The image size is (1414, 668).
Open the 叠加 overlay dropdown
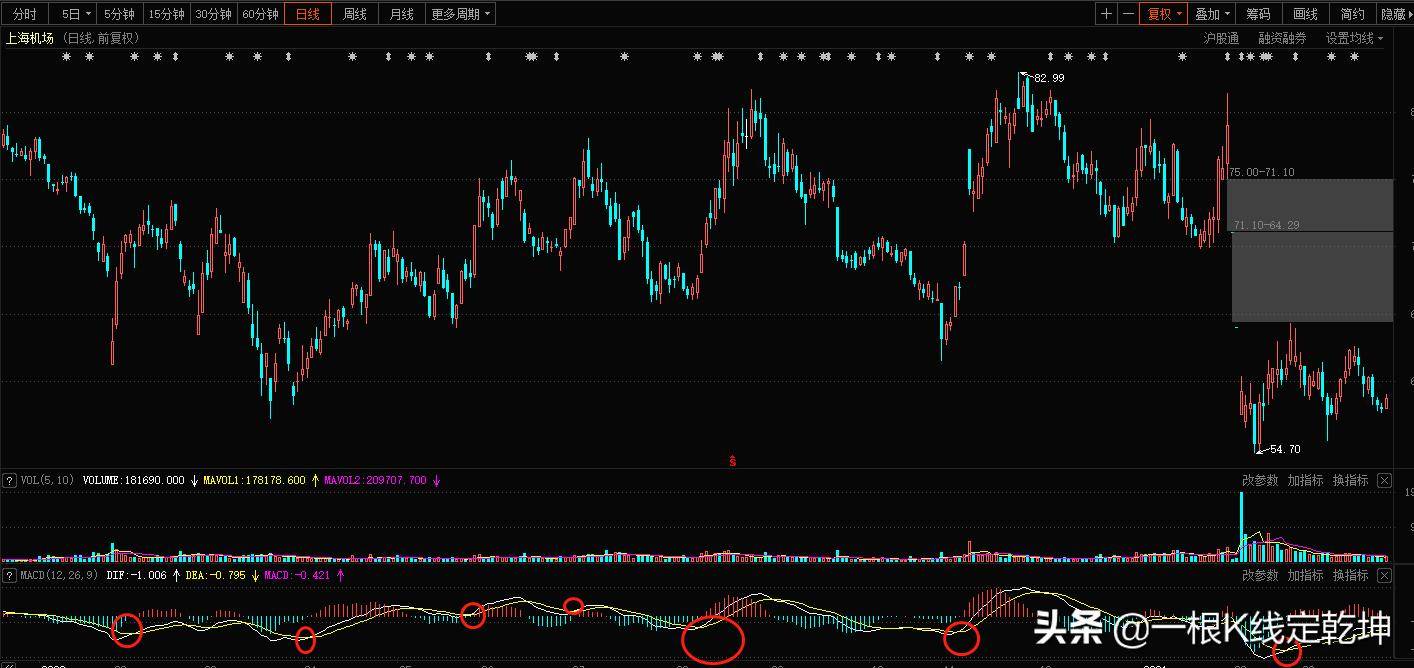(1213, 14)
